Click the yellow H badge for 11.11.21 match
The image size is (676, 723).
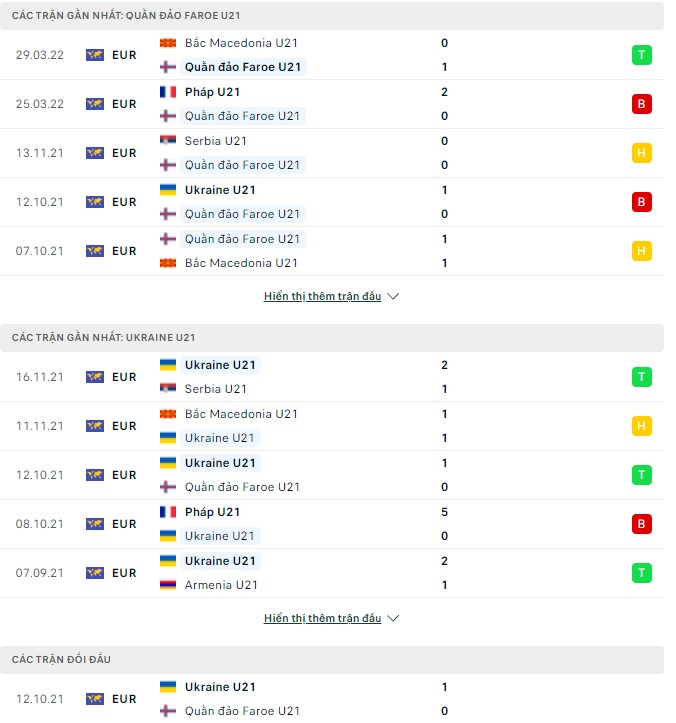(x=641, y=426)
